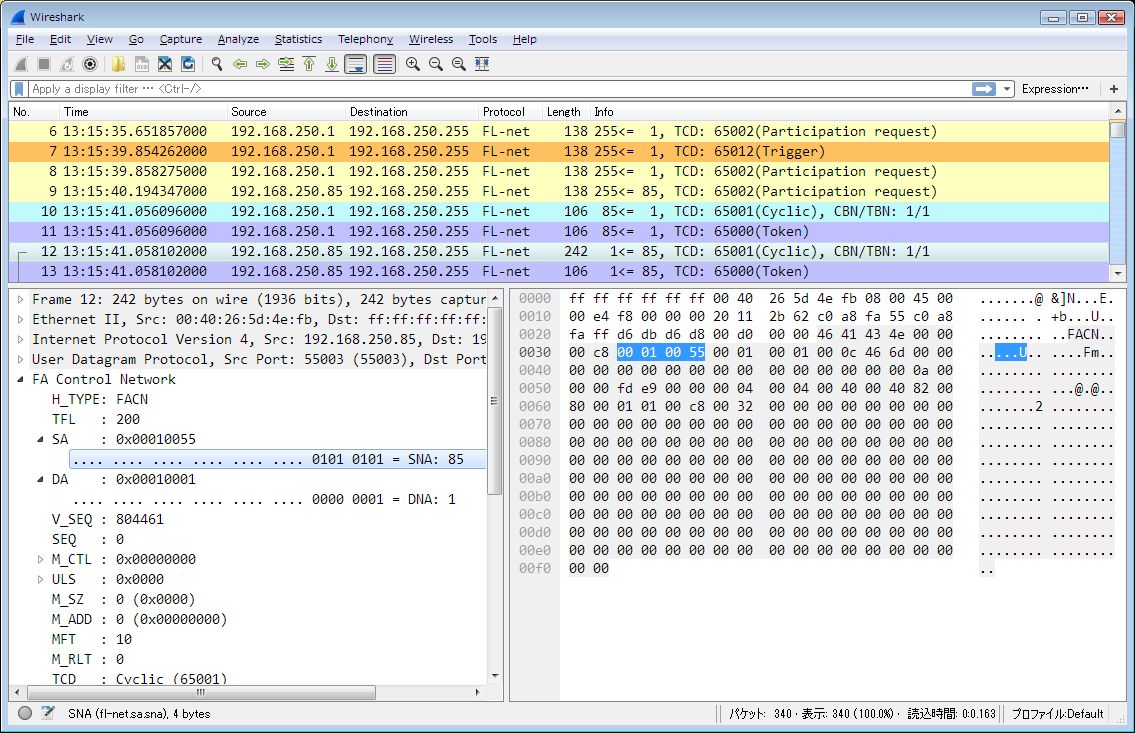Expand the User Datagram Protocol node
This screenshot has width=1135, height=733.
[x=20, y=360]
